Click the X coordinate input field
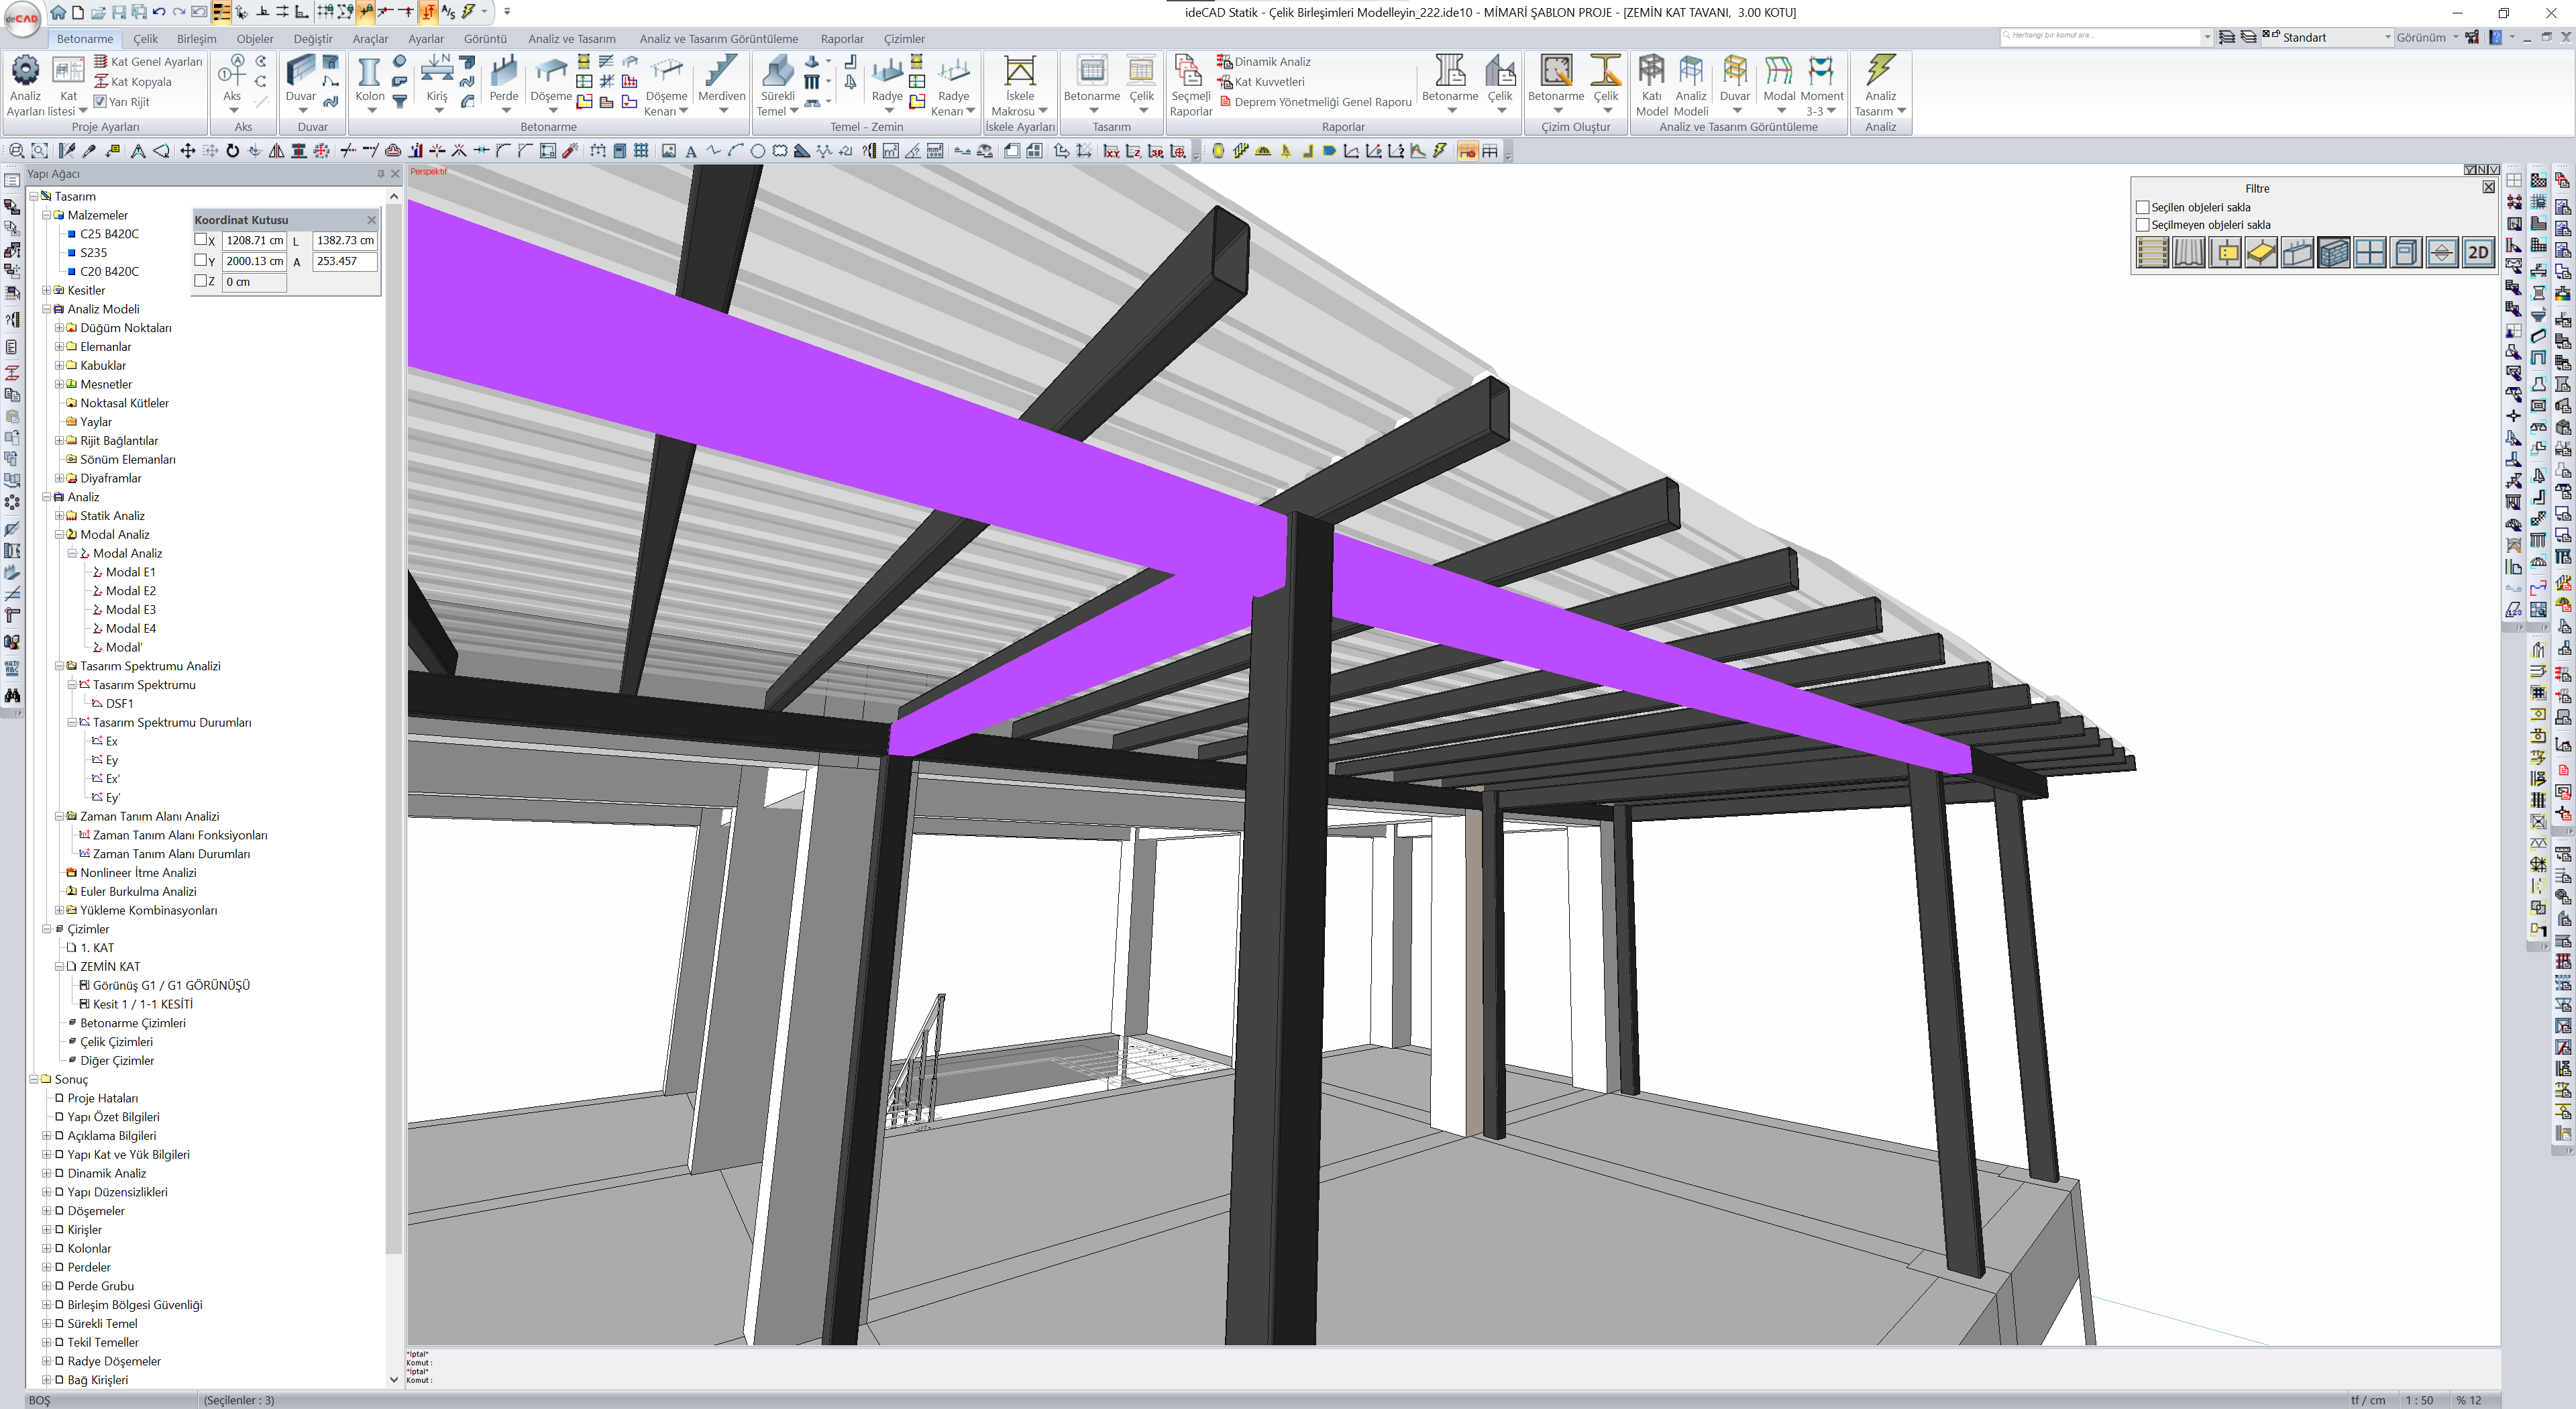The image size is (2576, 1409). tap(254, 241)
